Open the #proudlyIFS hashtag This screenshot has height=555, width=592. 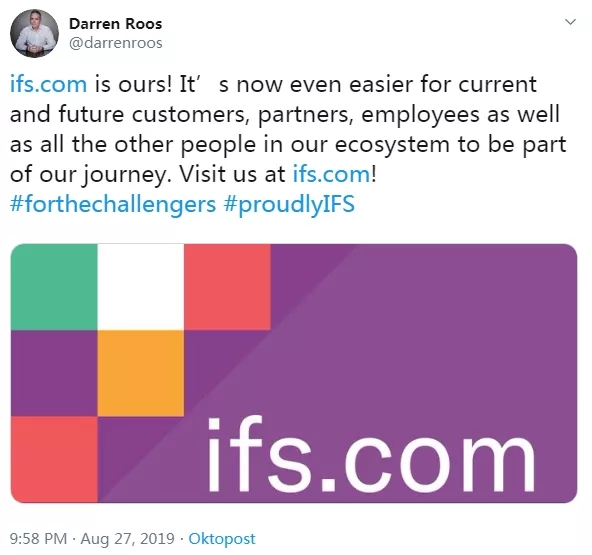coord(289,204)
